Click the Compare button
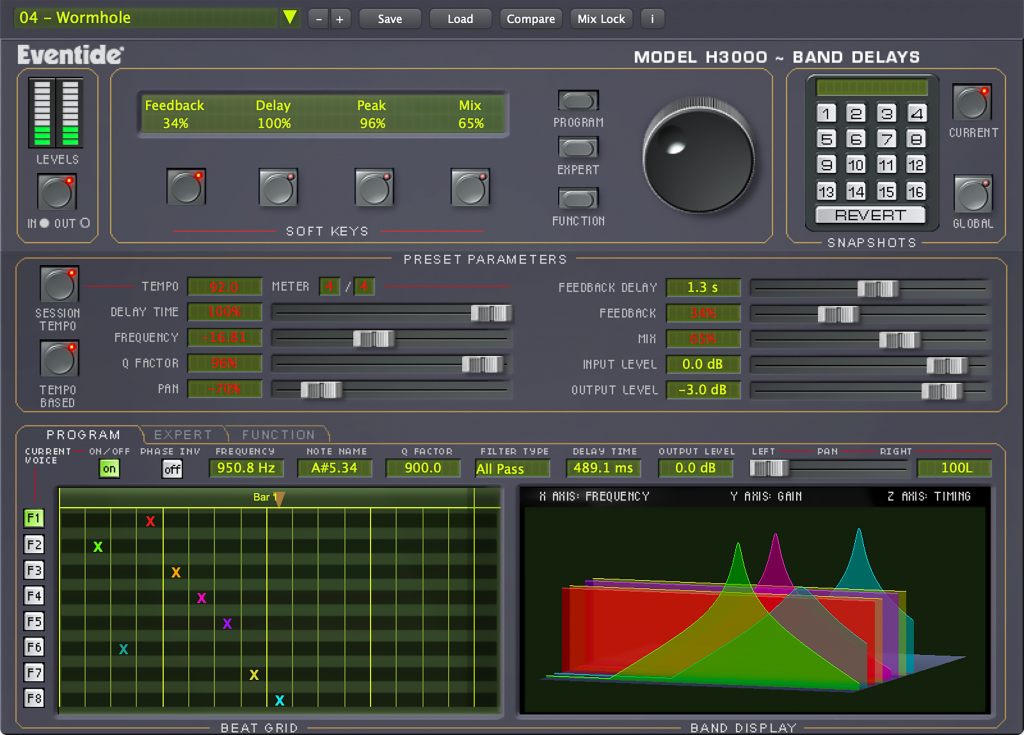Viewport: 1024px width, 735px height. pos(530,18)
